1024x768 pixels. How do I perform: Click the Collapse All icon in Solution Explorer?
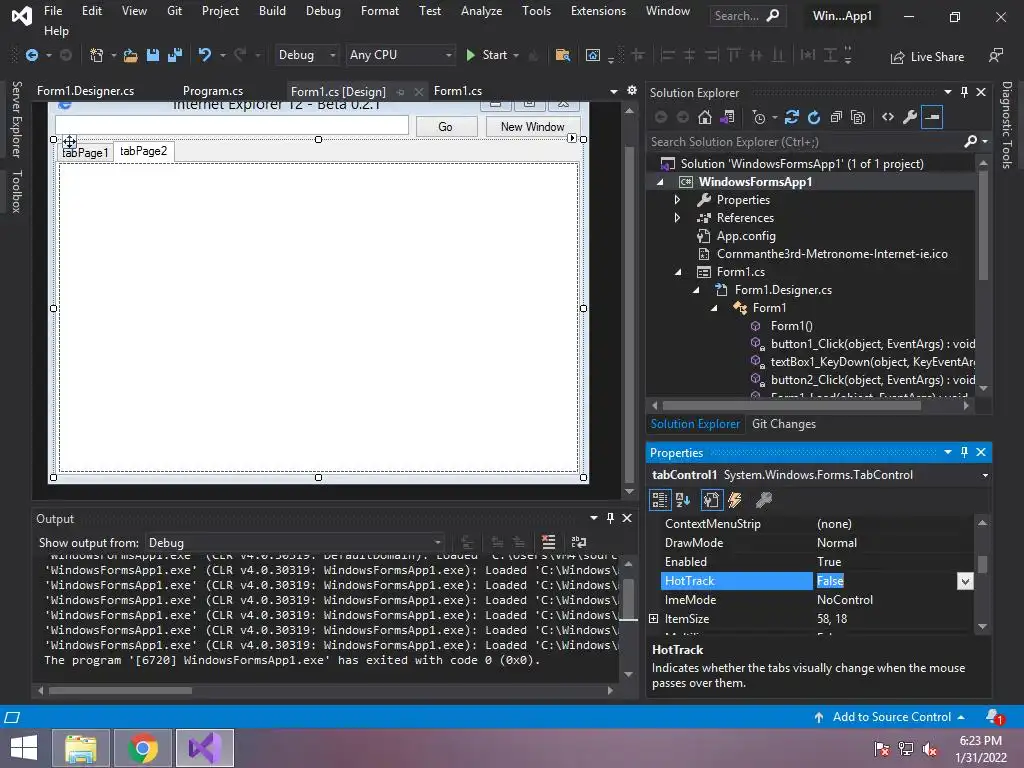836,118
